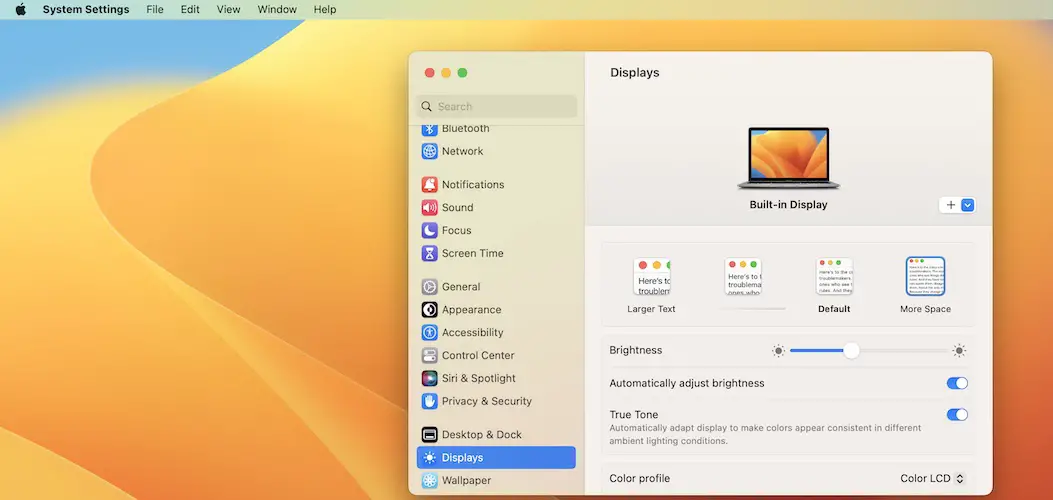The height and width of the screenshot is (500, 1053).
Task: Click the Siri & Spotlight icon
Action: pyautogui.click(x=429, y=378)
